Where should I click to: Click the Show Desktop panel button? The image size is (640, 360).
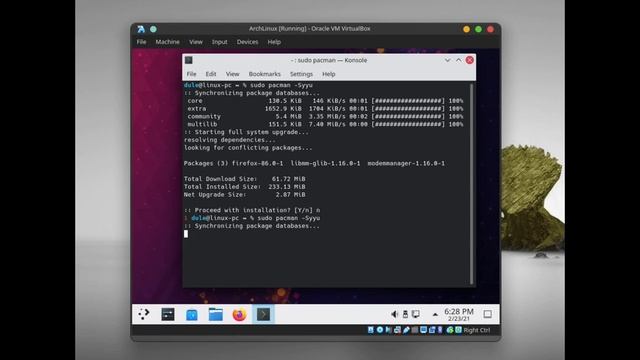487,314
